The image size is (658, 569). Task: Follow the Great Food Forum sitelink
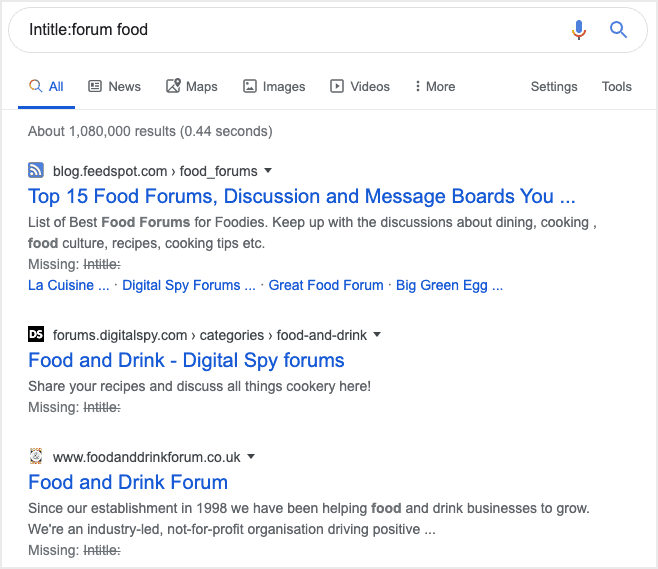coord(326,285)
